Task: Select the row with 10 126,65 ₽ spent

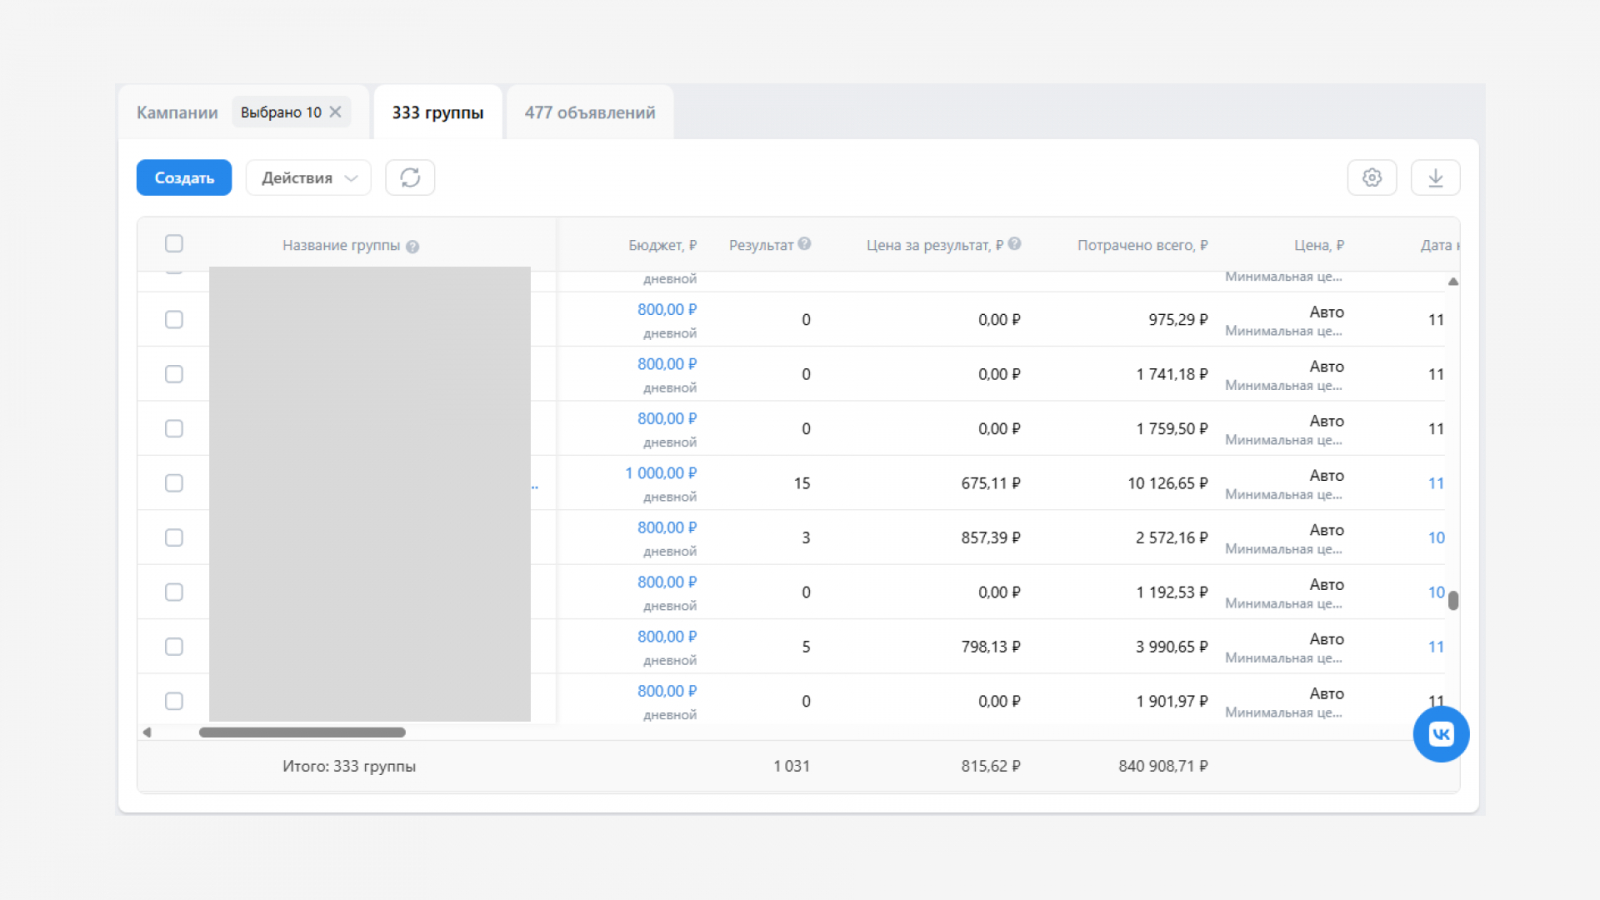Action: (174, 483)
